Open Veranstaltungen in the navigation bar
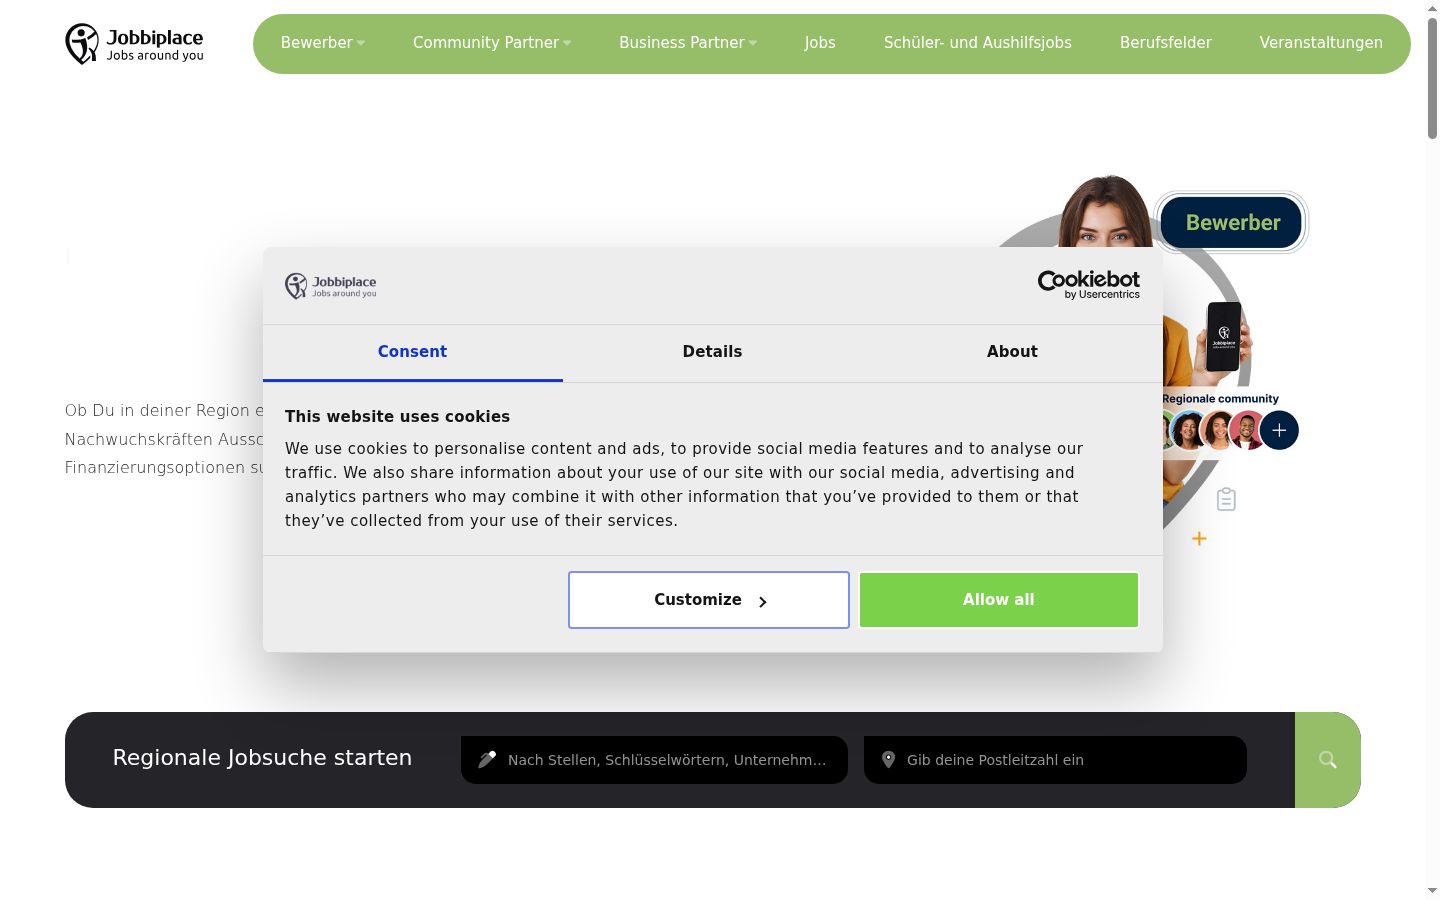This screenshot has height=900, width=1440. coord(1321,43)
